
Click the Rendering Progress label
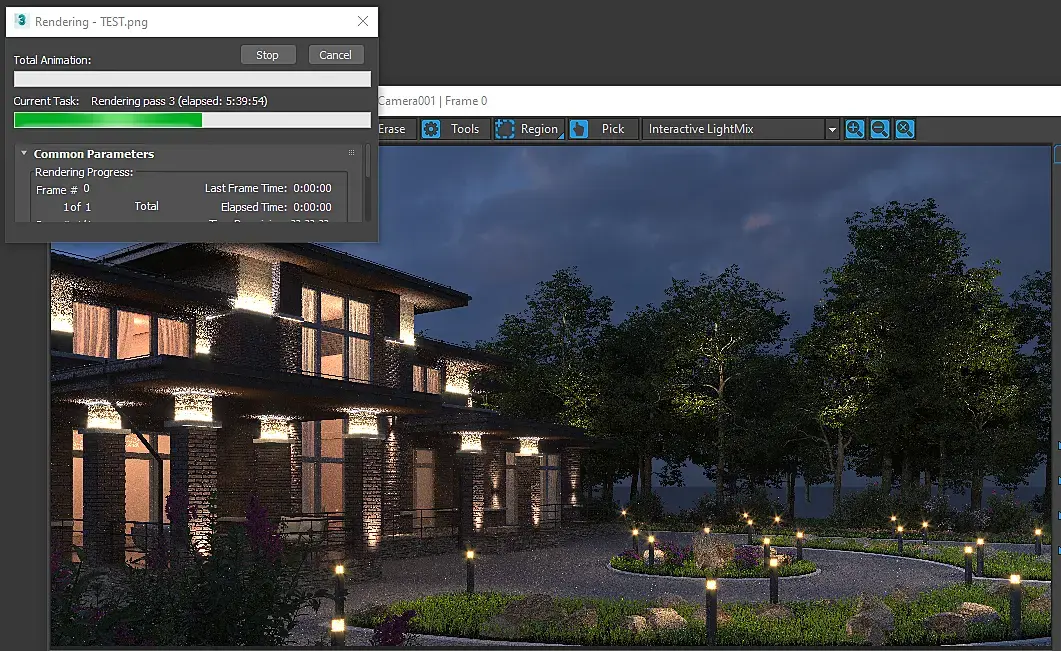click(84, 172)
